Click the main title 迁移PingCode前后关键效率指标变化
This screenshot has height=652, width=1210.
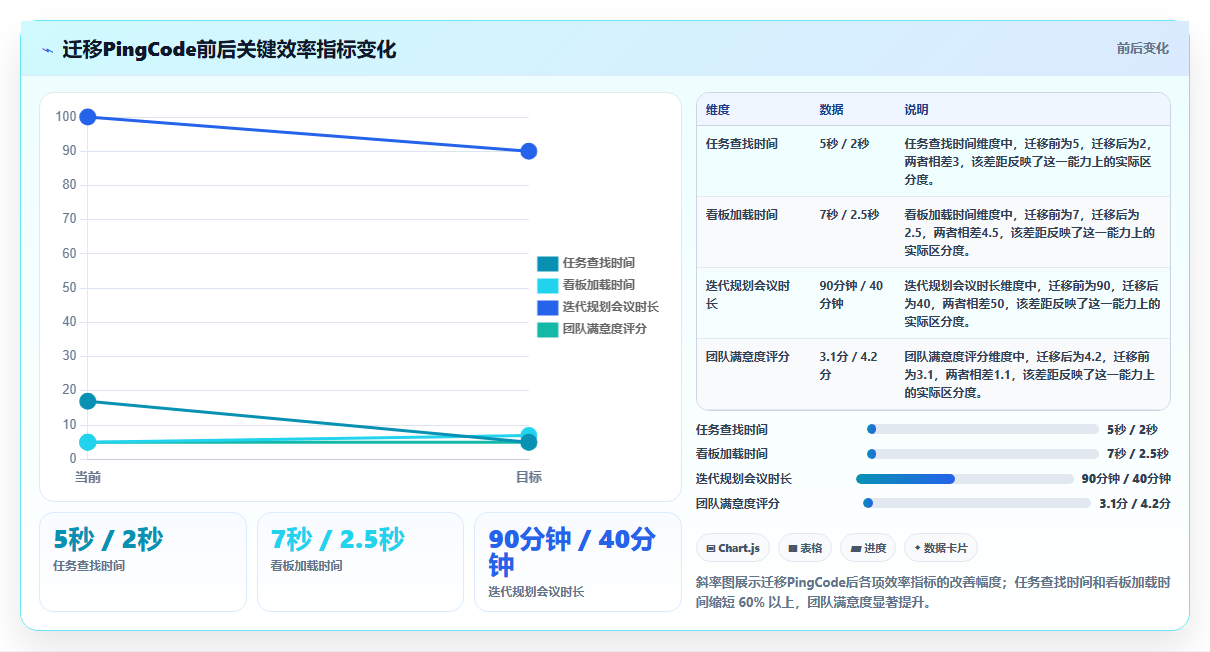coord(229,50)
